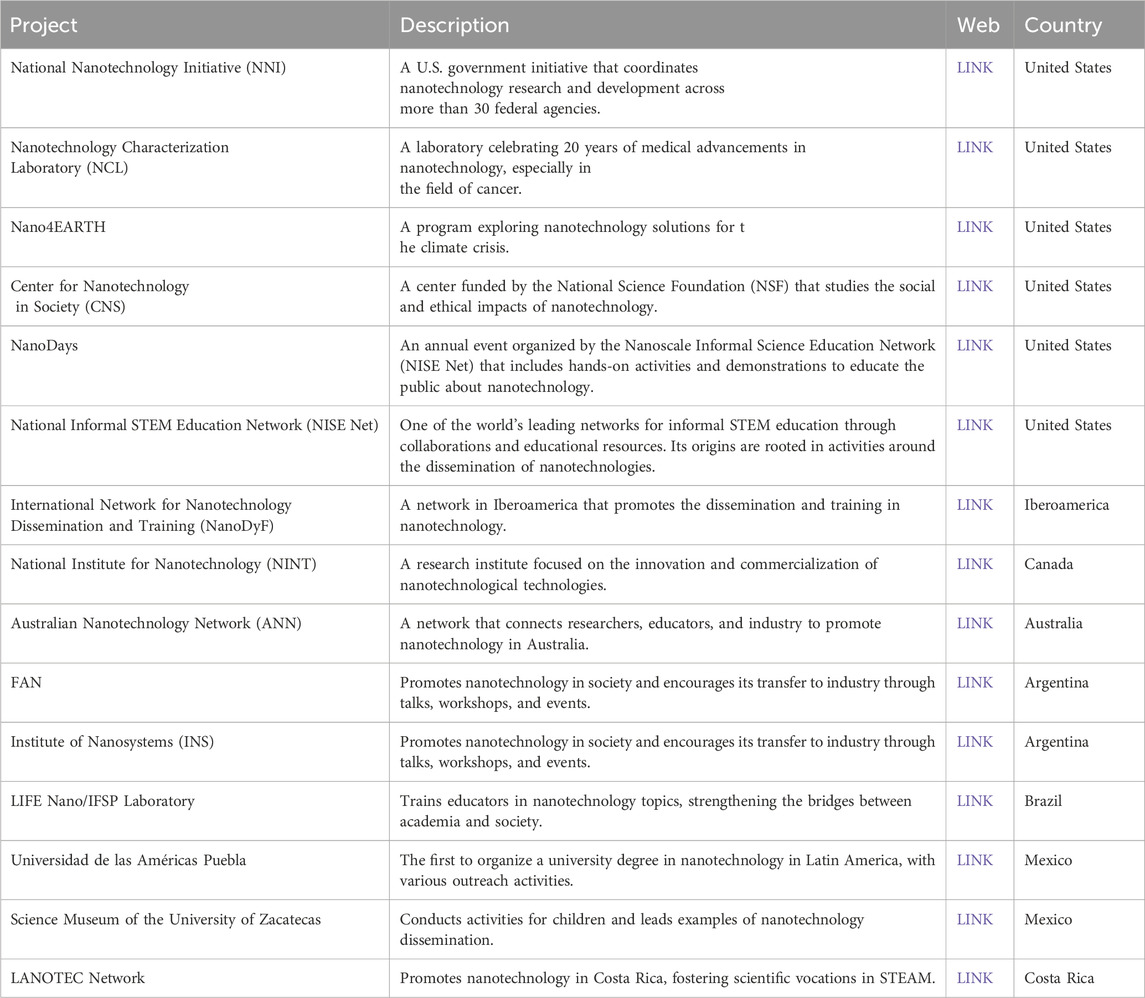Open the NanoDays row LINK

click(x=975, y=345)
